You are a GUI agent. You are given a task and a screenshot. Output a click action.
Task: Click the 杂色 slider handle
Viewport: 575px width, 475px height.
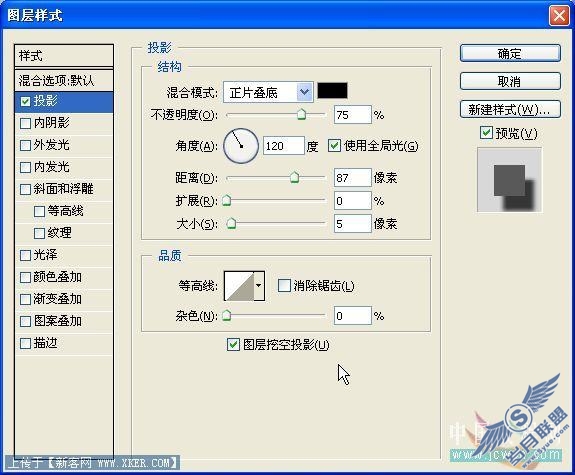pos(227,315)
